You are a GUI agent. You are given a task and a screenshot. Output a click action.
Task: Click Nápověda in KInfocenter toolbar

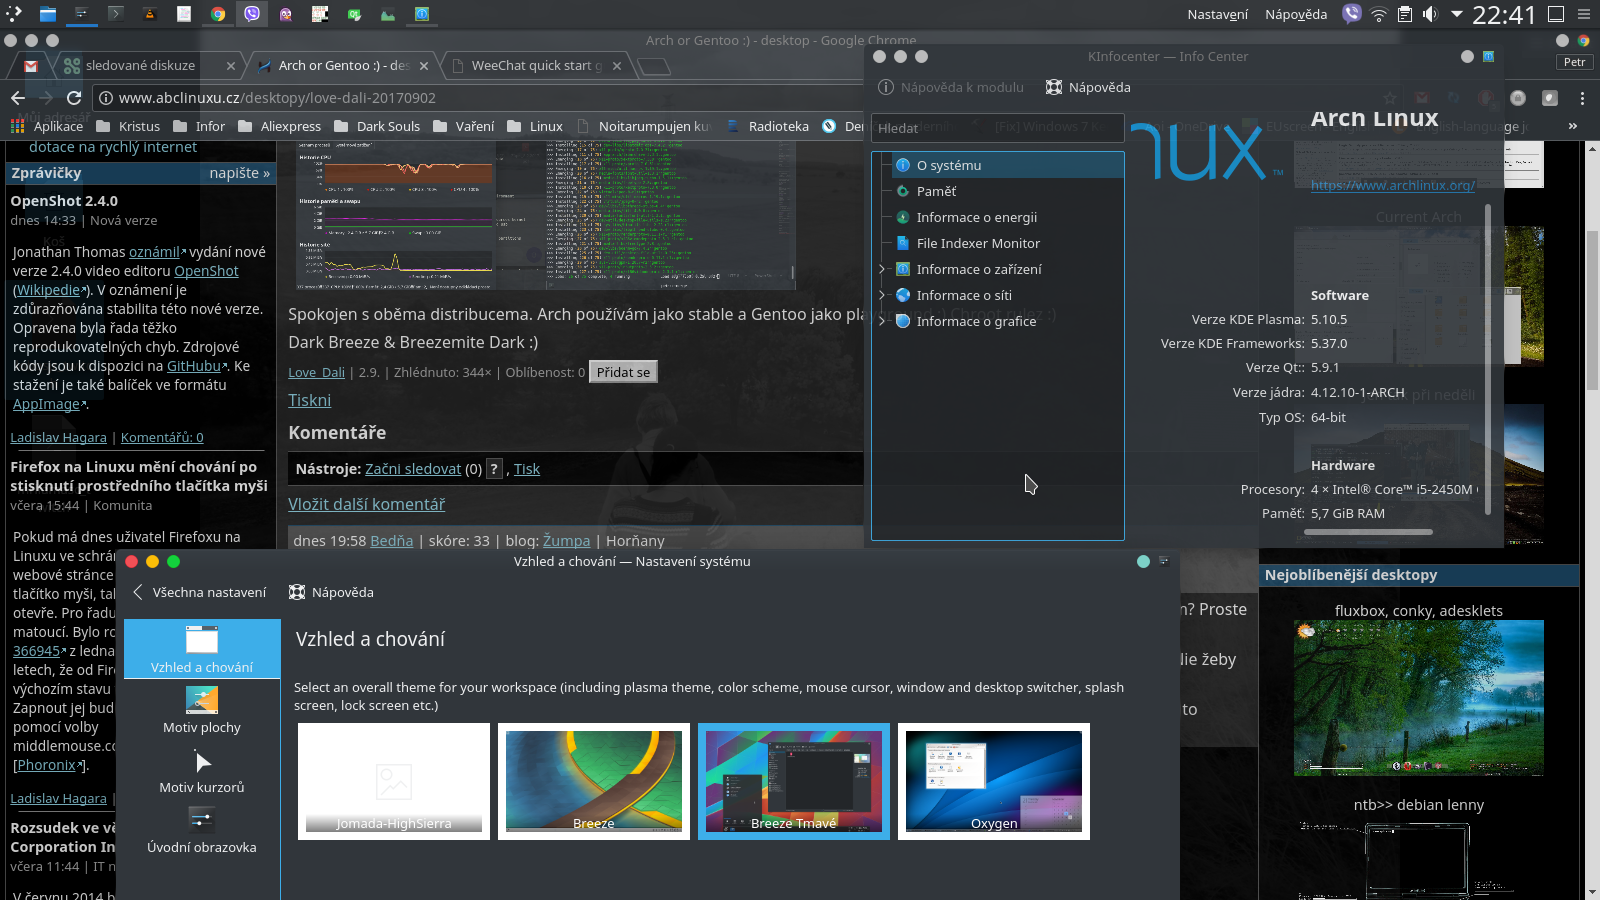[1088, 87]
